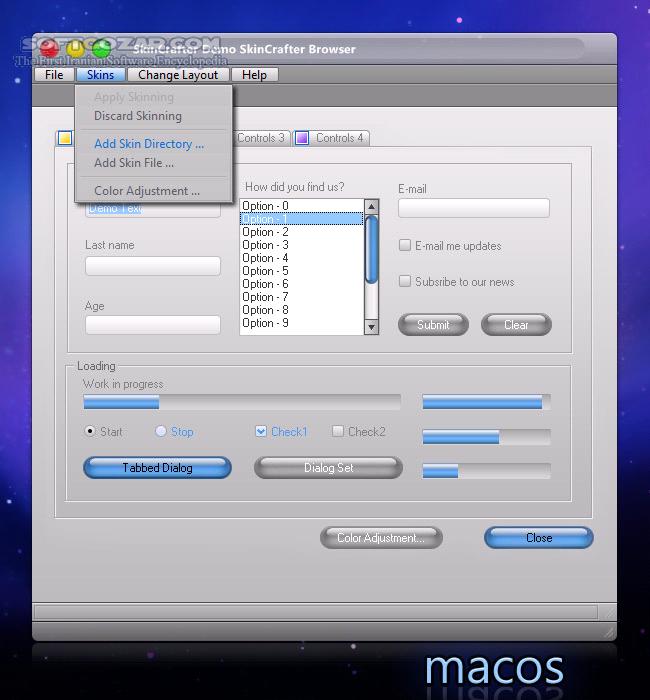
Task: Open the File menu
Action: coord(54,75)
